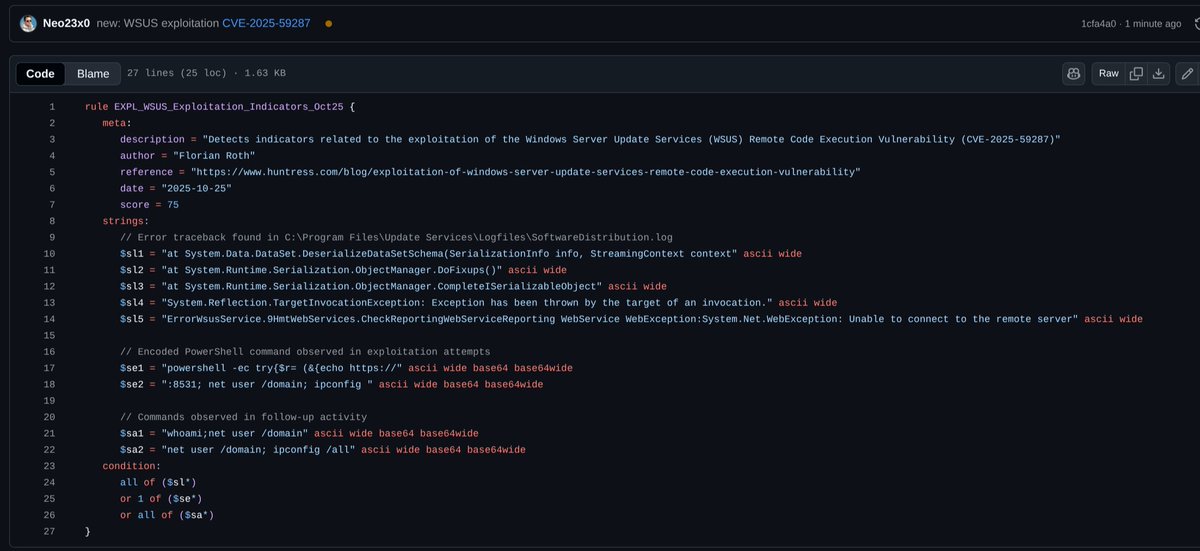Viewport: 1200px width, 551px height.
Task: Open the Neo23x0 user profile link
Action: (x=66, y=22)
